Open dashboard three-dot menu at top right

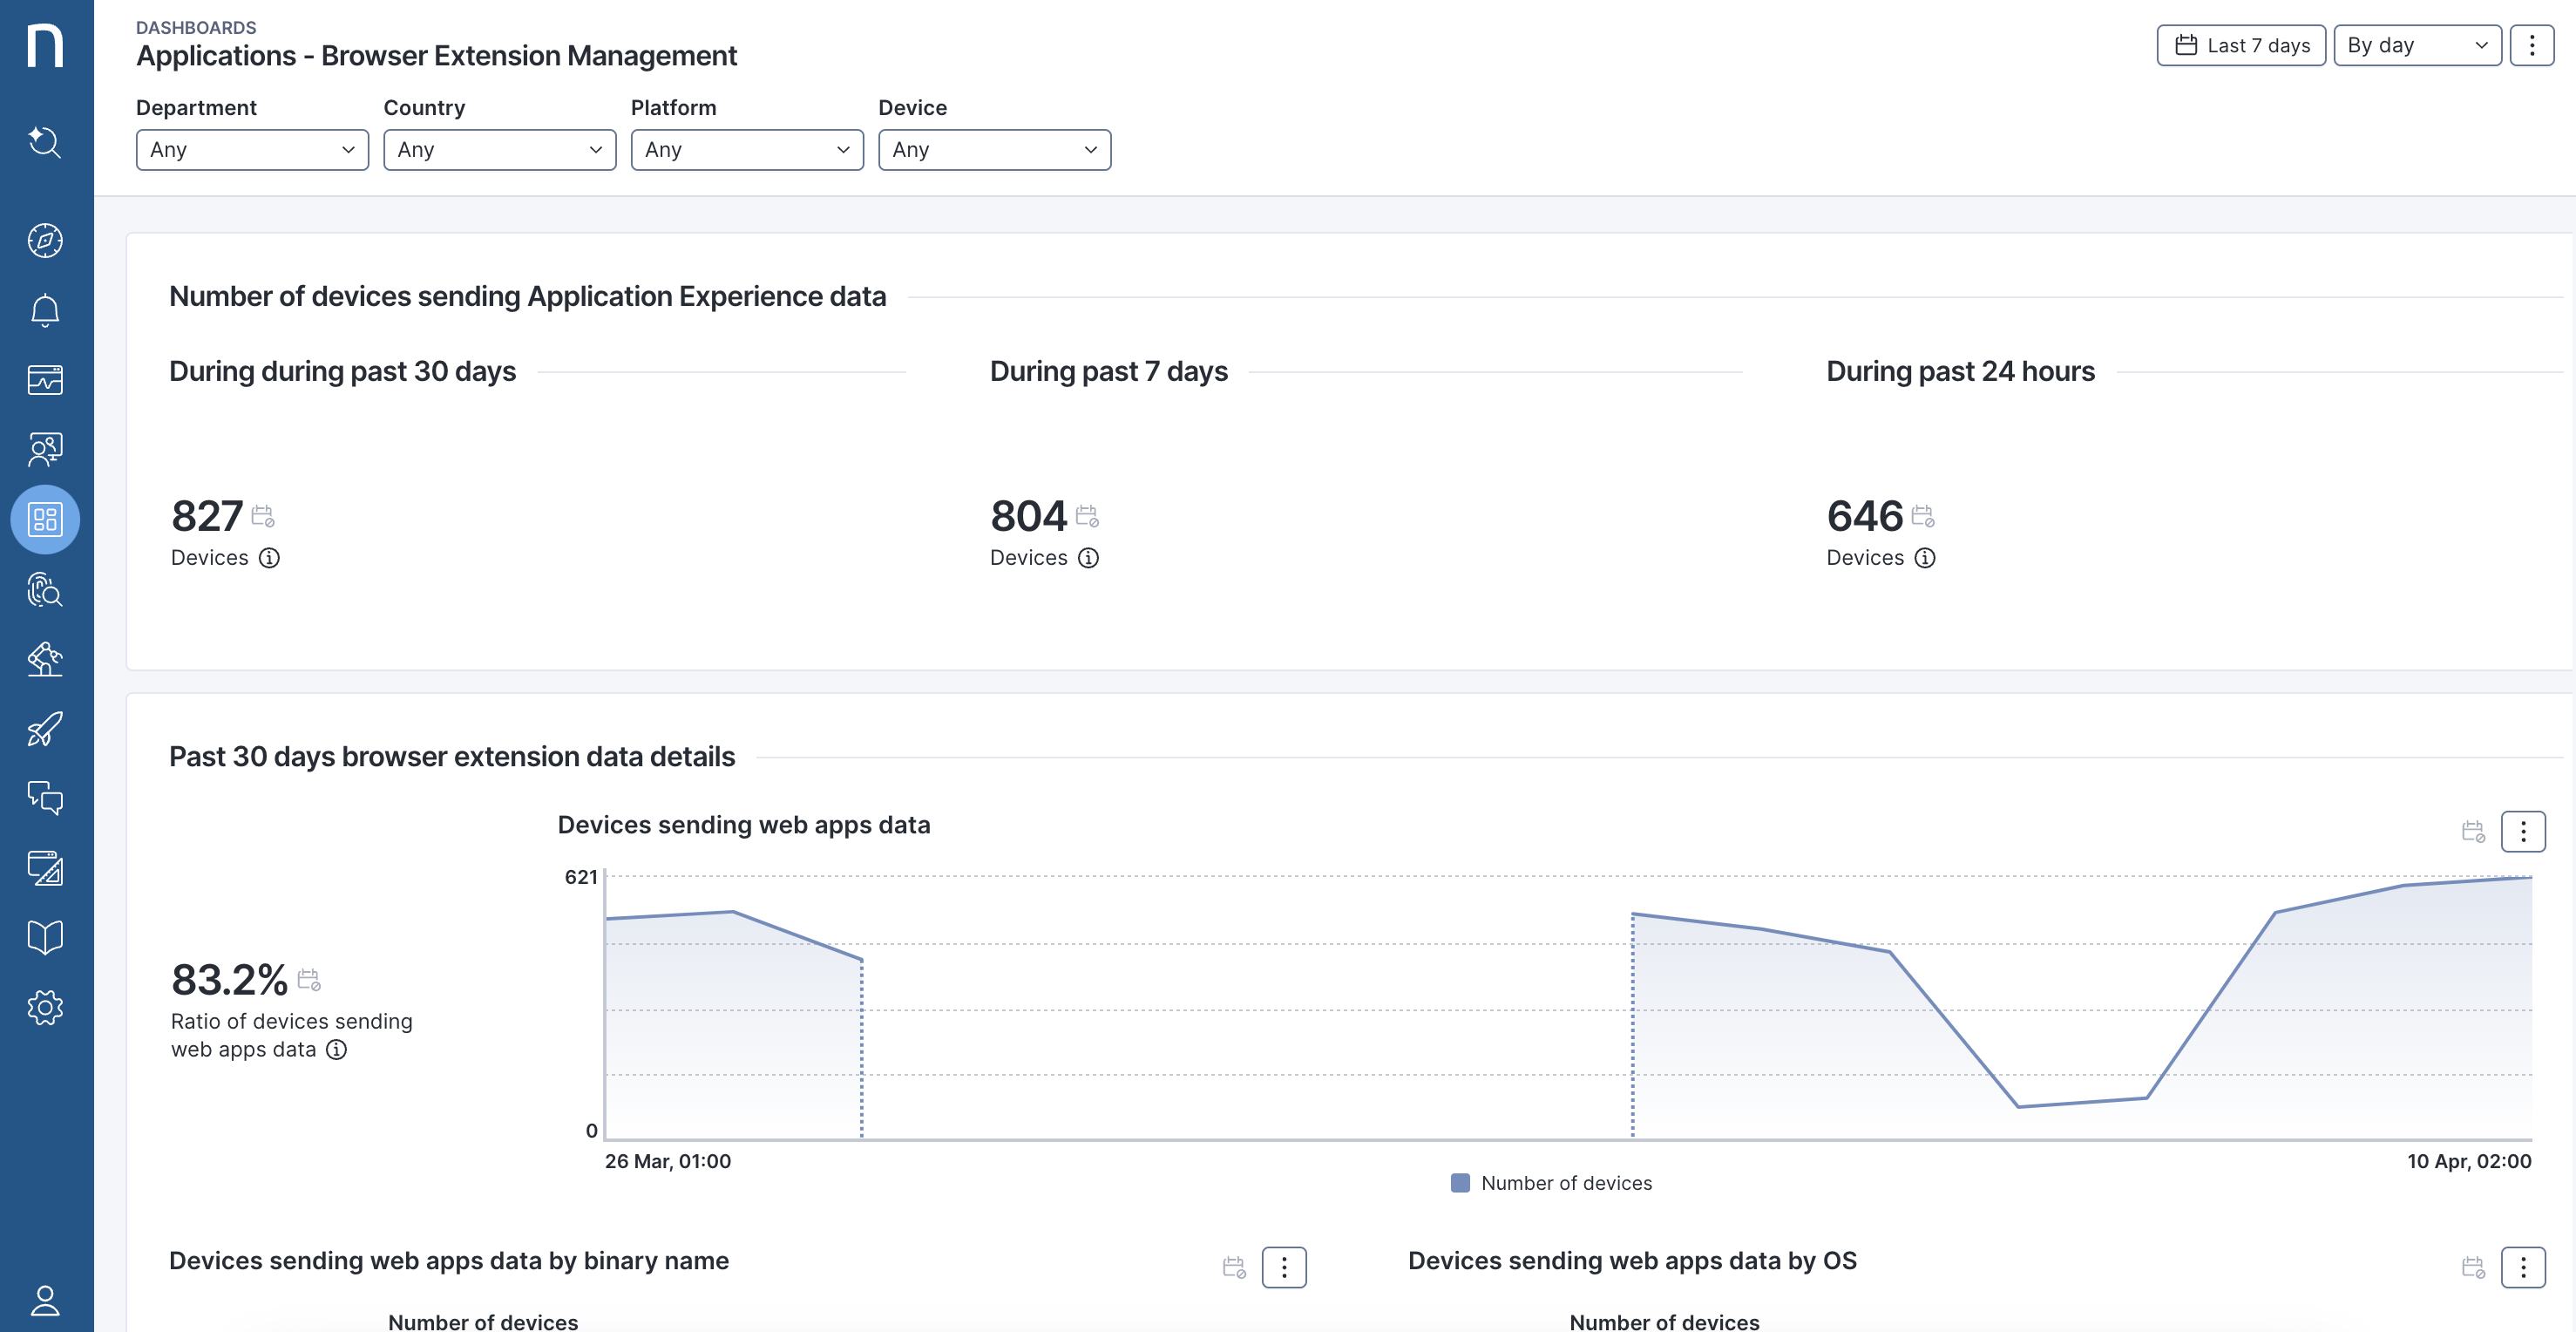[x=2531, y=46]
